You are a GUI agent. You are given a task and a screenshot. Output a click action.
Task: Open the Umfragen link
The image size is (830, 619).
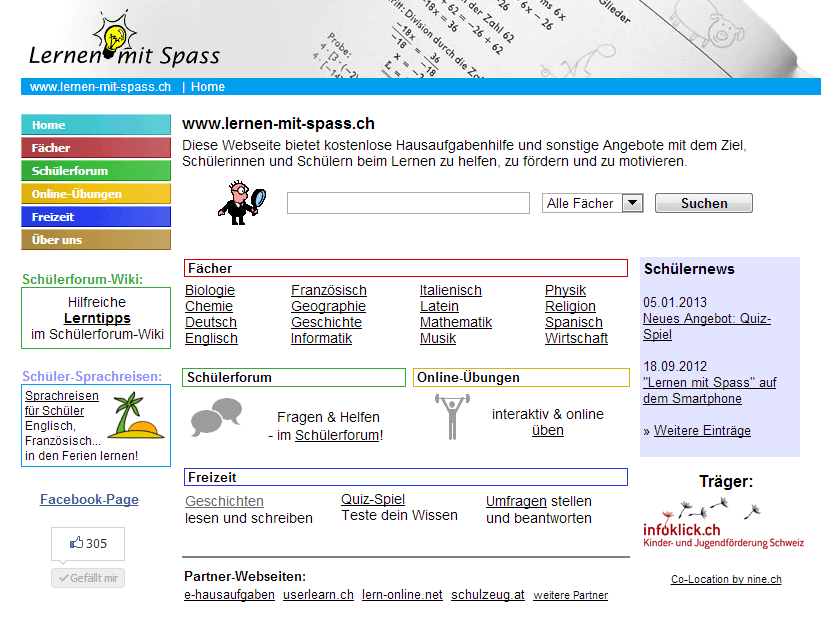tap(516, 501)
